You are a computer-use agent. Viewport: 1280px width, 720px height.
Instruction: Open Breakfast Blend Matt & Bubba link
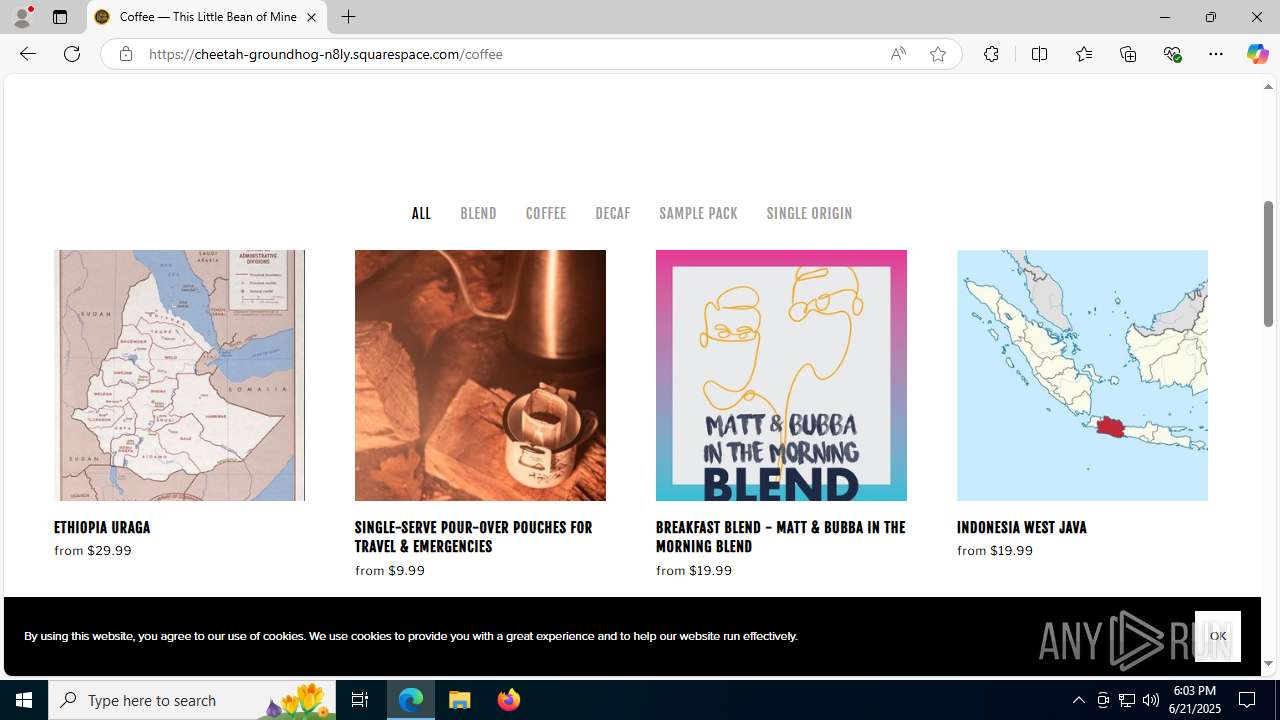click(780, 537)
